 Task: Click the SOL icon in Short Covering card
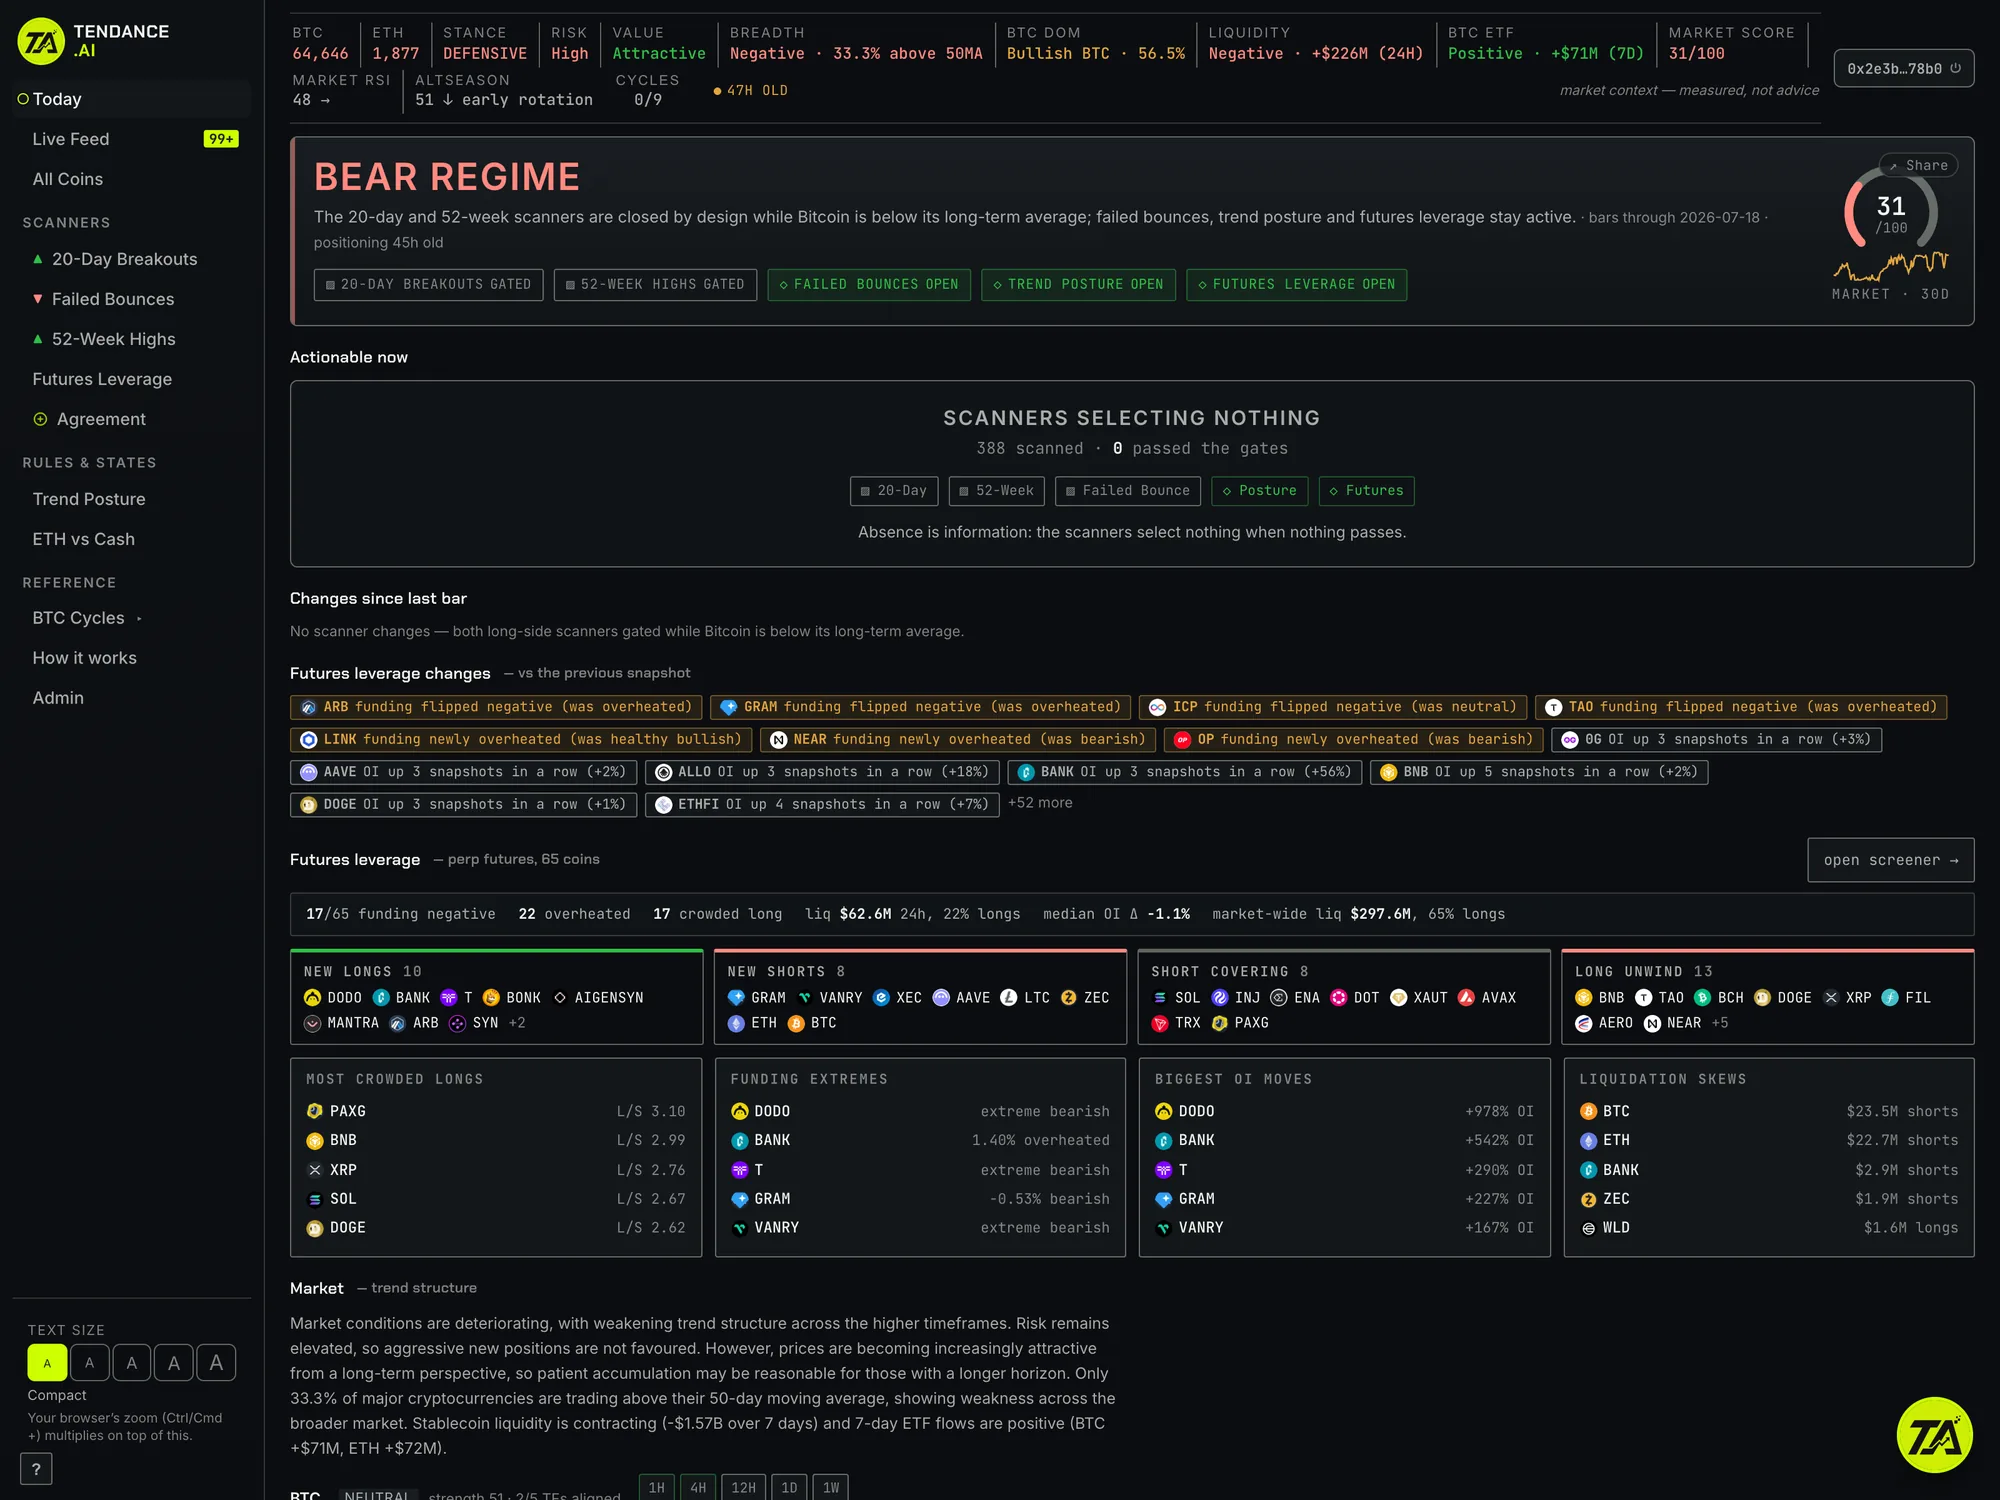(x=1160, y=998)
